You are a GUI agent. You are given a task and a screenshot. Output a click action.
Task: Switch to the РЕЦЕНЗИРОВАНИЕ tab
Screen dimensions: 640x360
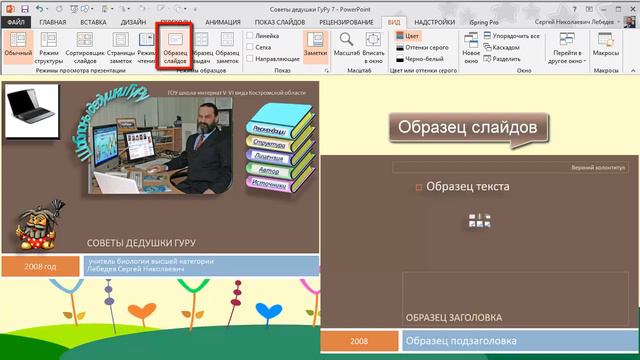click(x=346, y=22)
